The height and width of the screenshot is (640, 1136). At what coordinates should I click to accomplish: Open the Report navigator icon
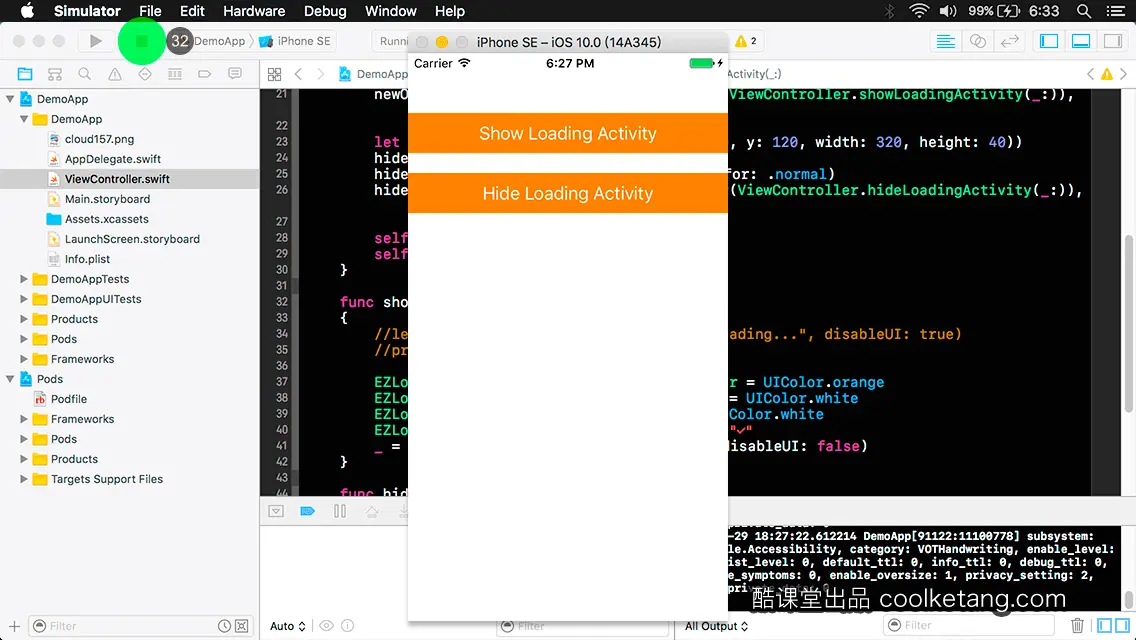pyautogui.click(x=235, y=74)
